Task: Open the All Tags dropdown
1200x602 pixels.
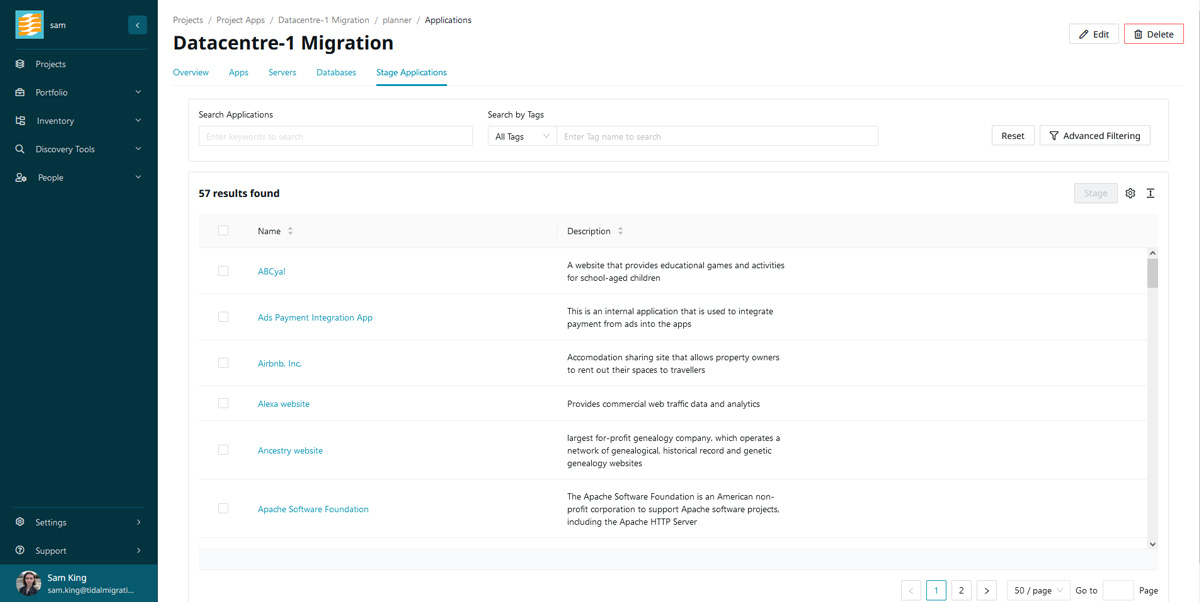Action: 522,136
